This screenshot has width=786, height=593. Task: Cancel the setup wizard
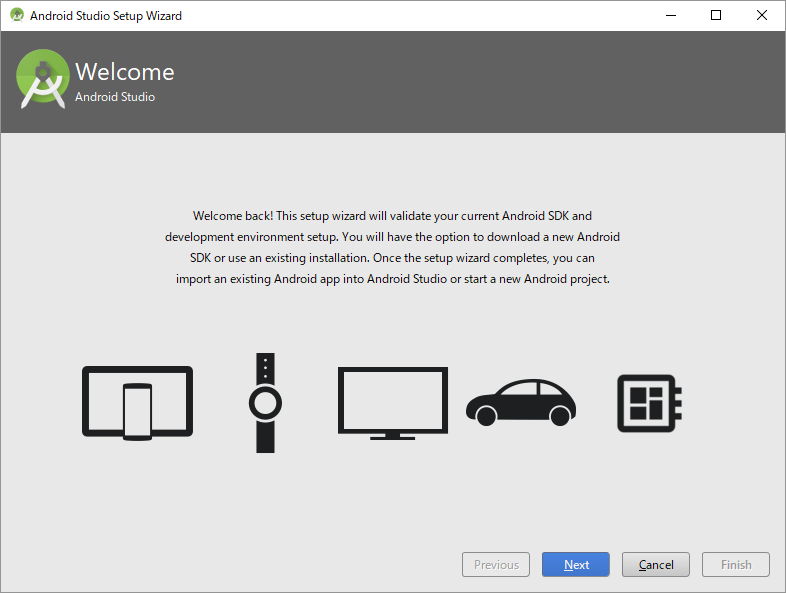[x=656, y=565]
